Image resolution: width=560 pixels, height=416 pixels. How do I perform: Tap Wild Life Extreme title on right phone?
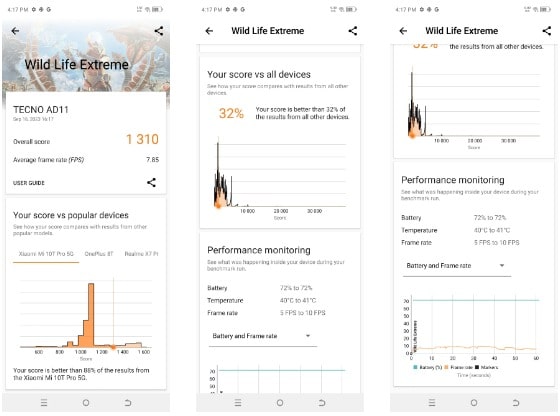click(461, 31)
